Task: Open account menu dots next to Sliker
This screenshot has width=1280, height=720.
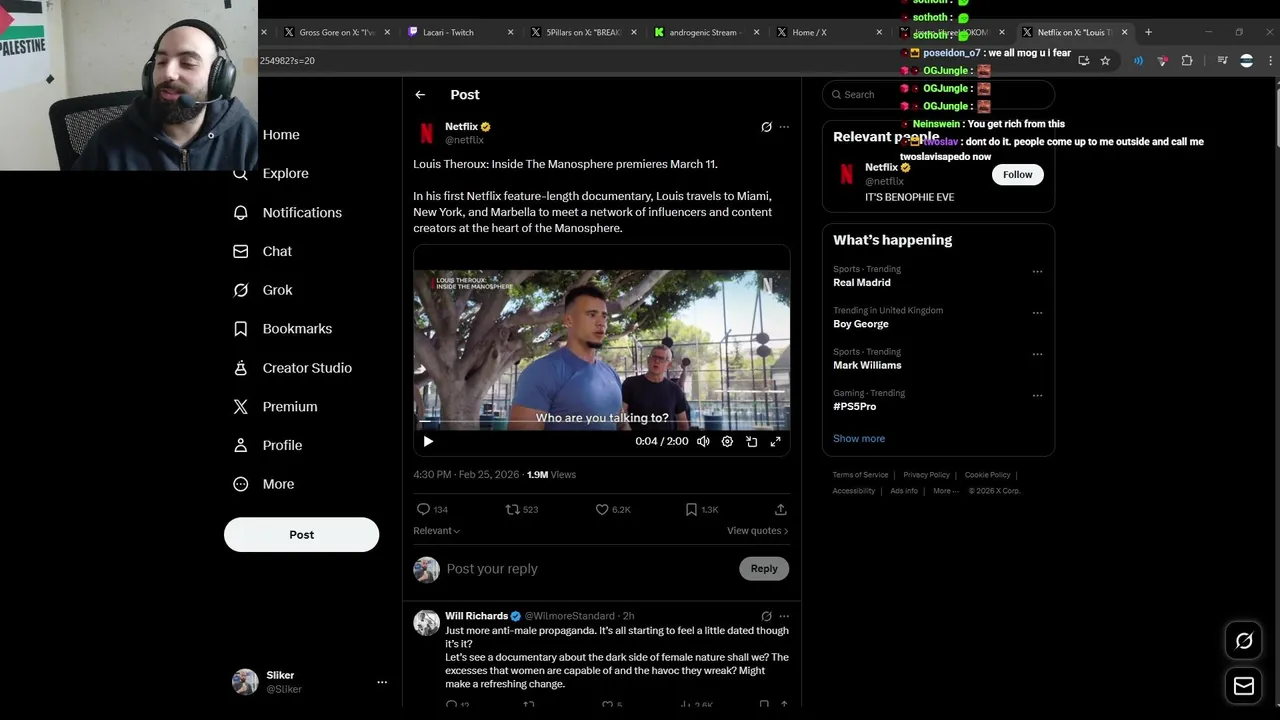Action: (x=382, y=682)
